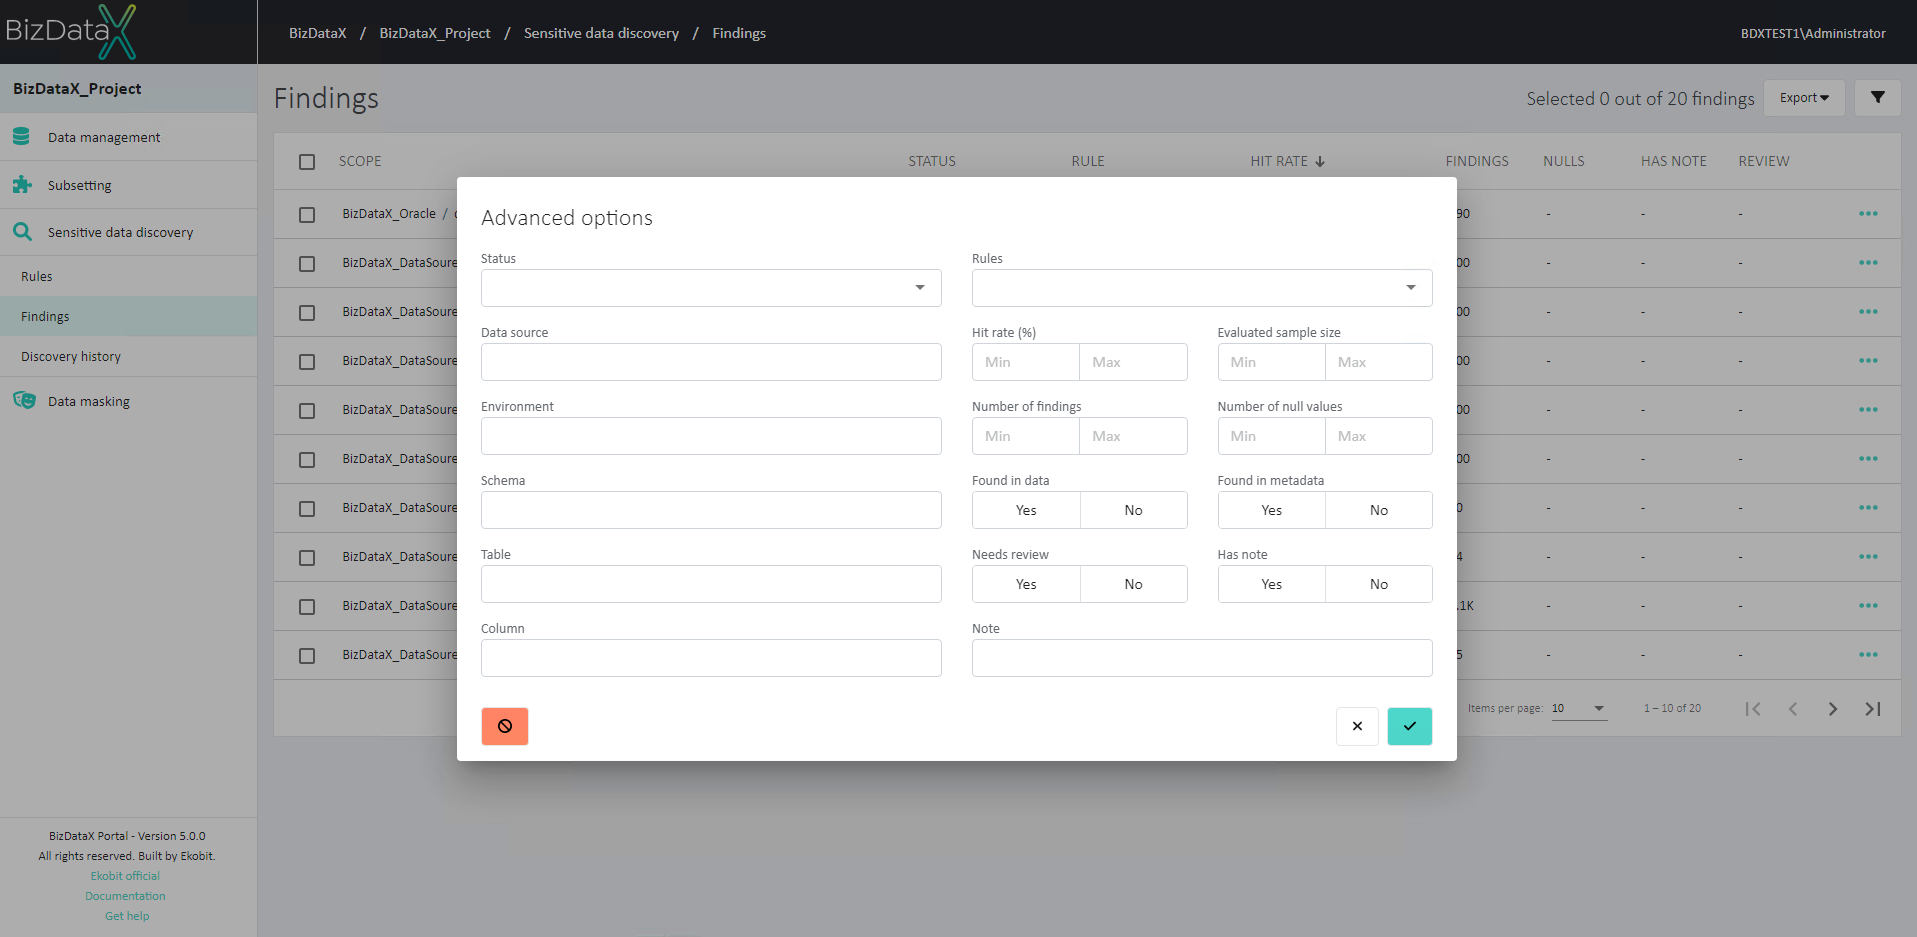Open the Sensitive data discovery menu item
Screen dimensions: 1917x937
coord(128,232)
